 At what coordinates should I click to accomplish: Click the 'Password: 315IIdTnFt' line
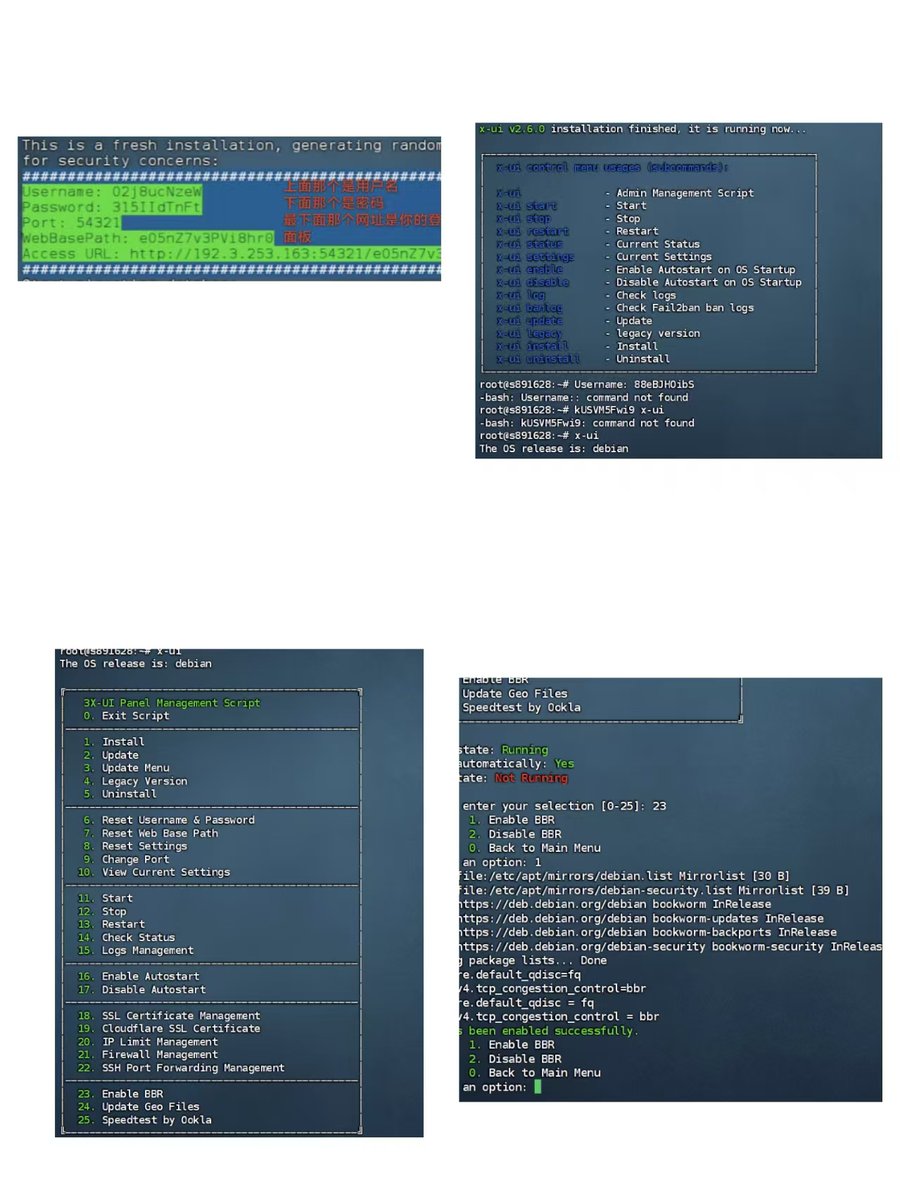click(x=112, y=206)
